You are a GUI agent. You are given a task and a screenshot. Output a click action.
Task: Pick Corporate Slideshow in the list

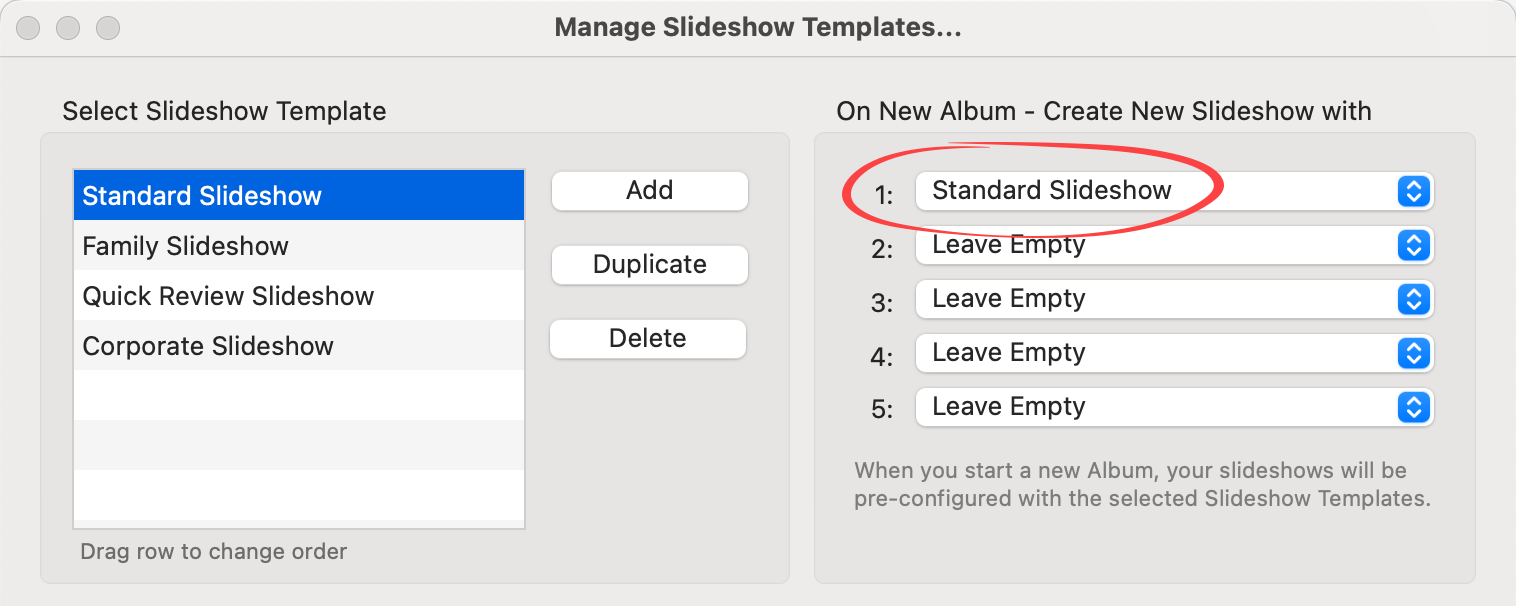coord(299,346)
